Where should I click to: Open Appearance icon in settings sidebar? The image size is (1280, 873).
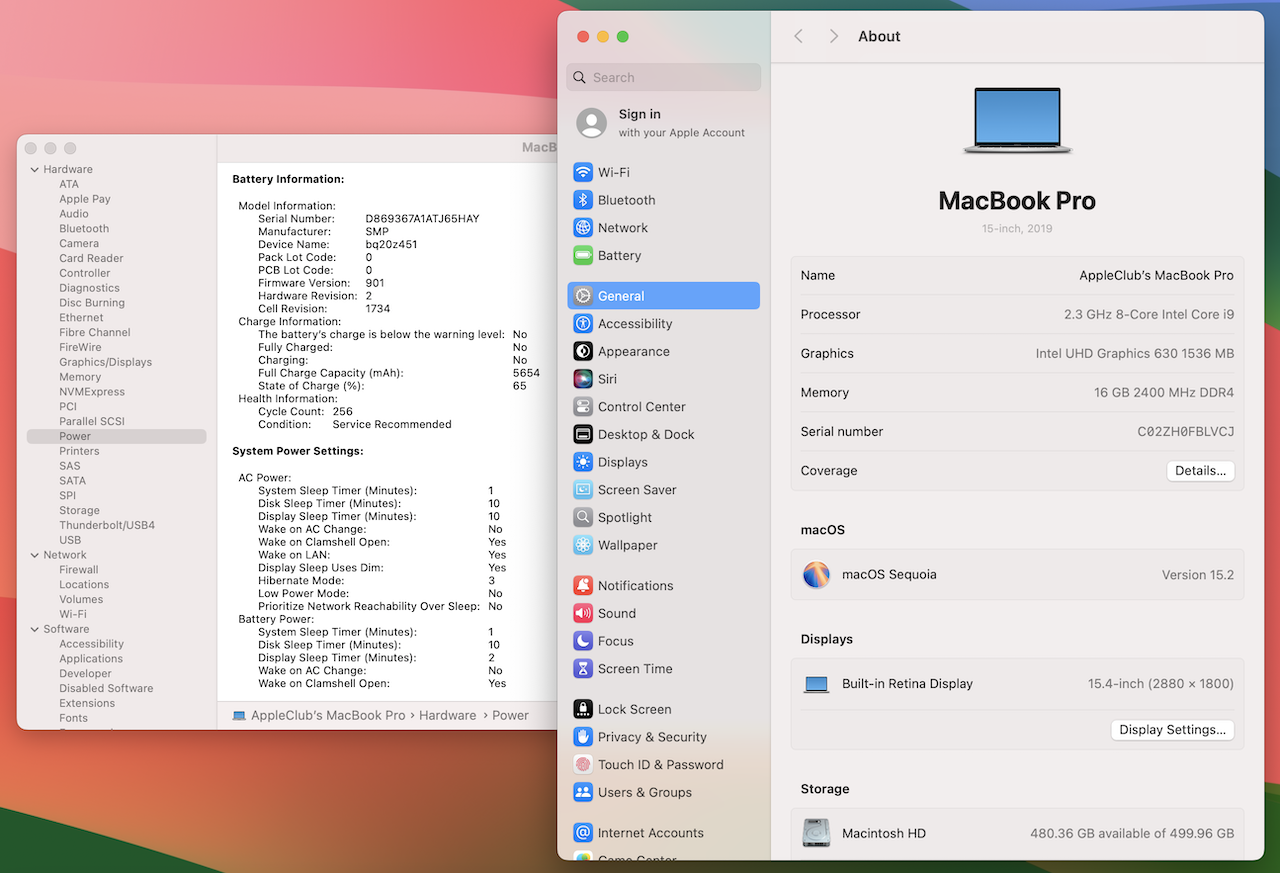coord(583,352)
